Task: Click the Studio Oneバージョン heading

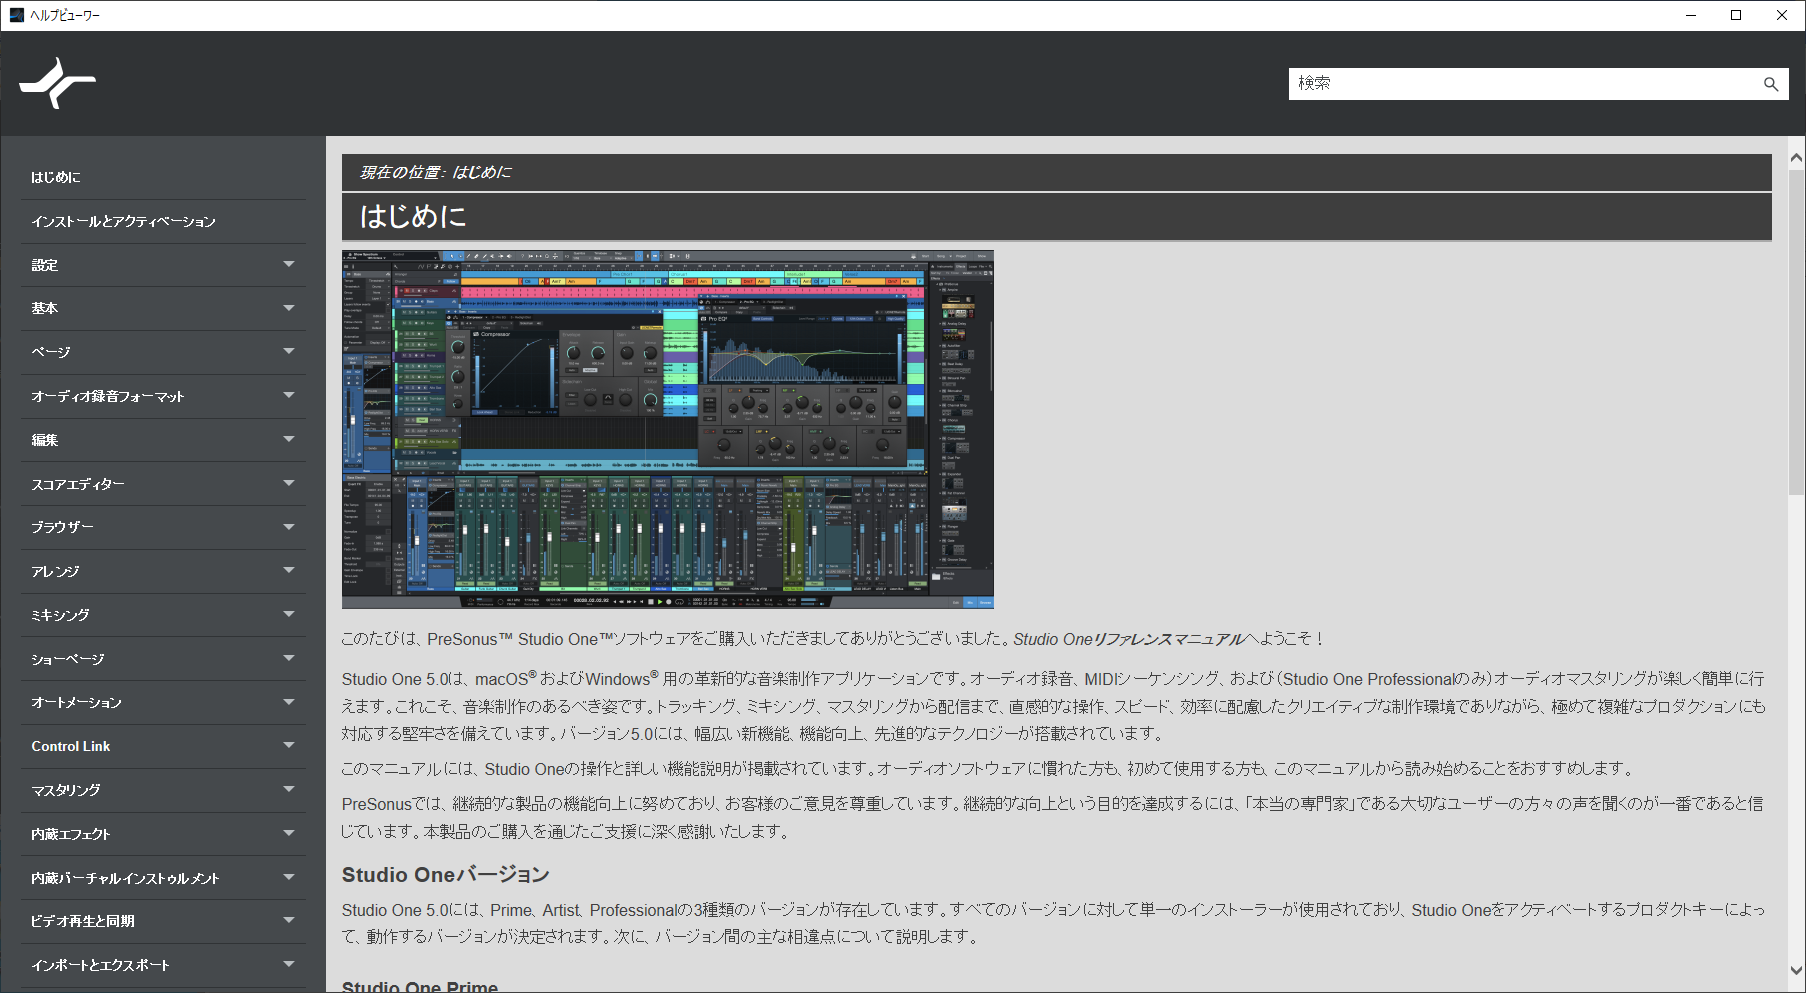Action: pos(446,875)
